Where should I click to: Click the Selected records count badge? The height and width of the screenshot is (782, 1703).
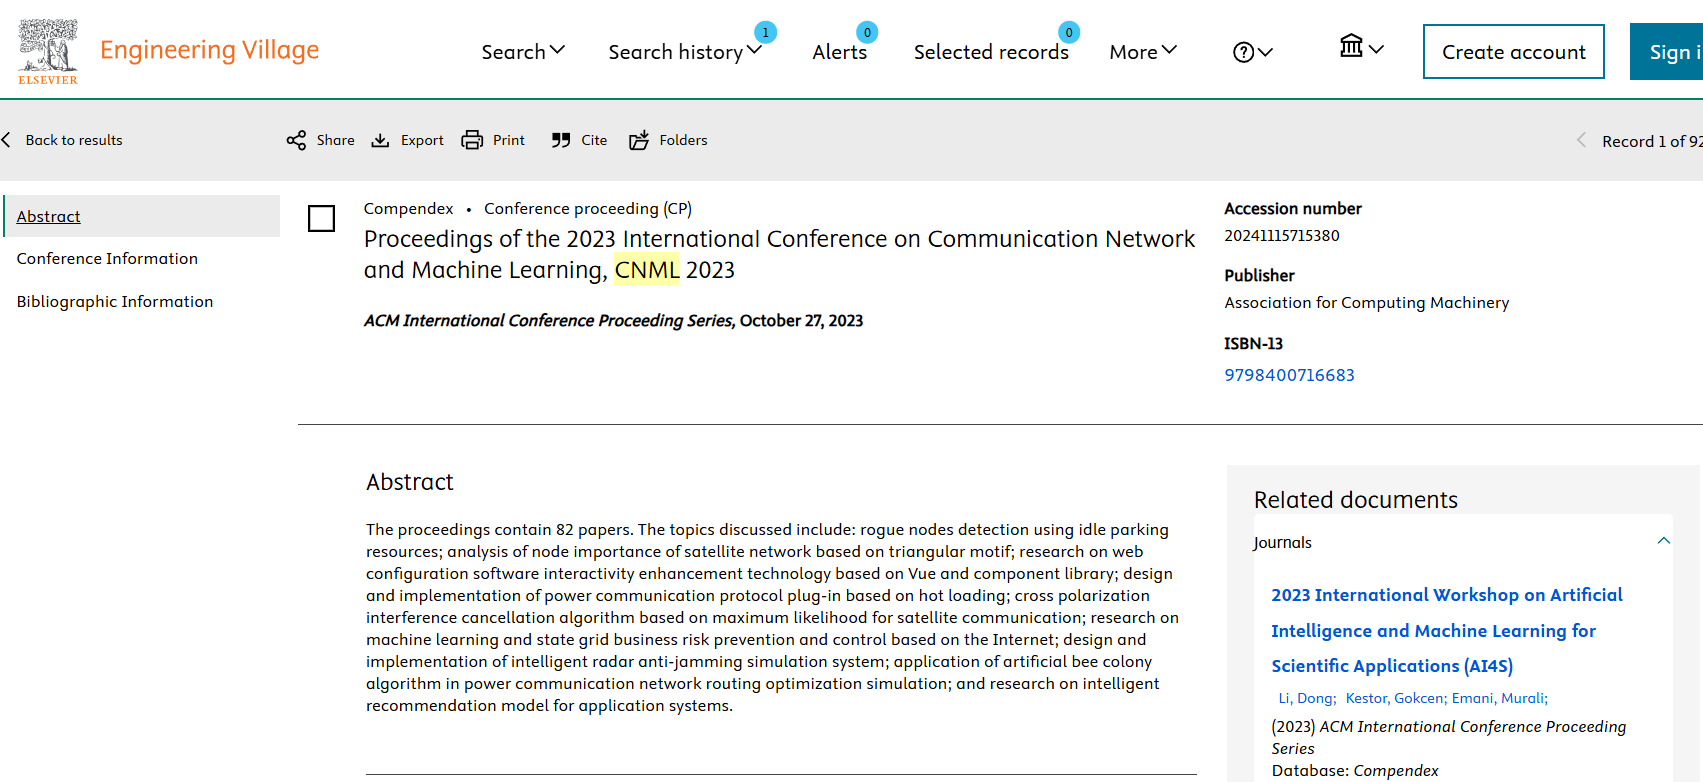click(1069, 33)
